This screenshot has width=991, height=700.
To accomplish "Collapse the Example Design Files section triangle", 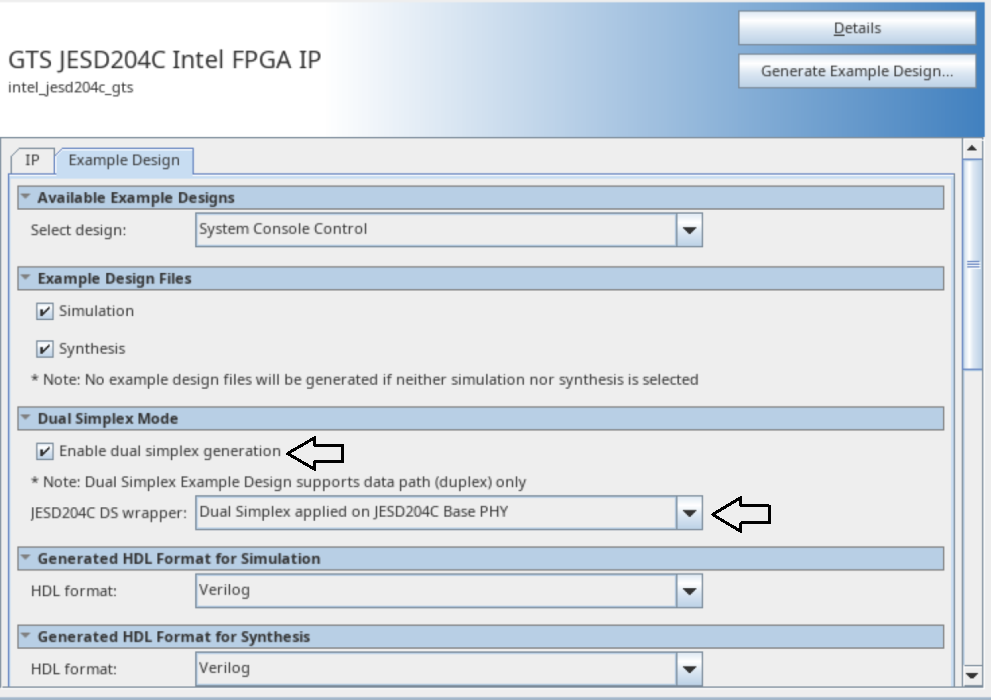I will 26,278.
